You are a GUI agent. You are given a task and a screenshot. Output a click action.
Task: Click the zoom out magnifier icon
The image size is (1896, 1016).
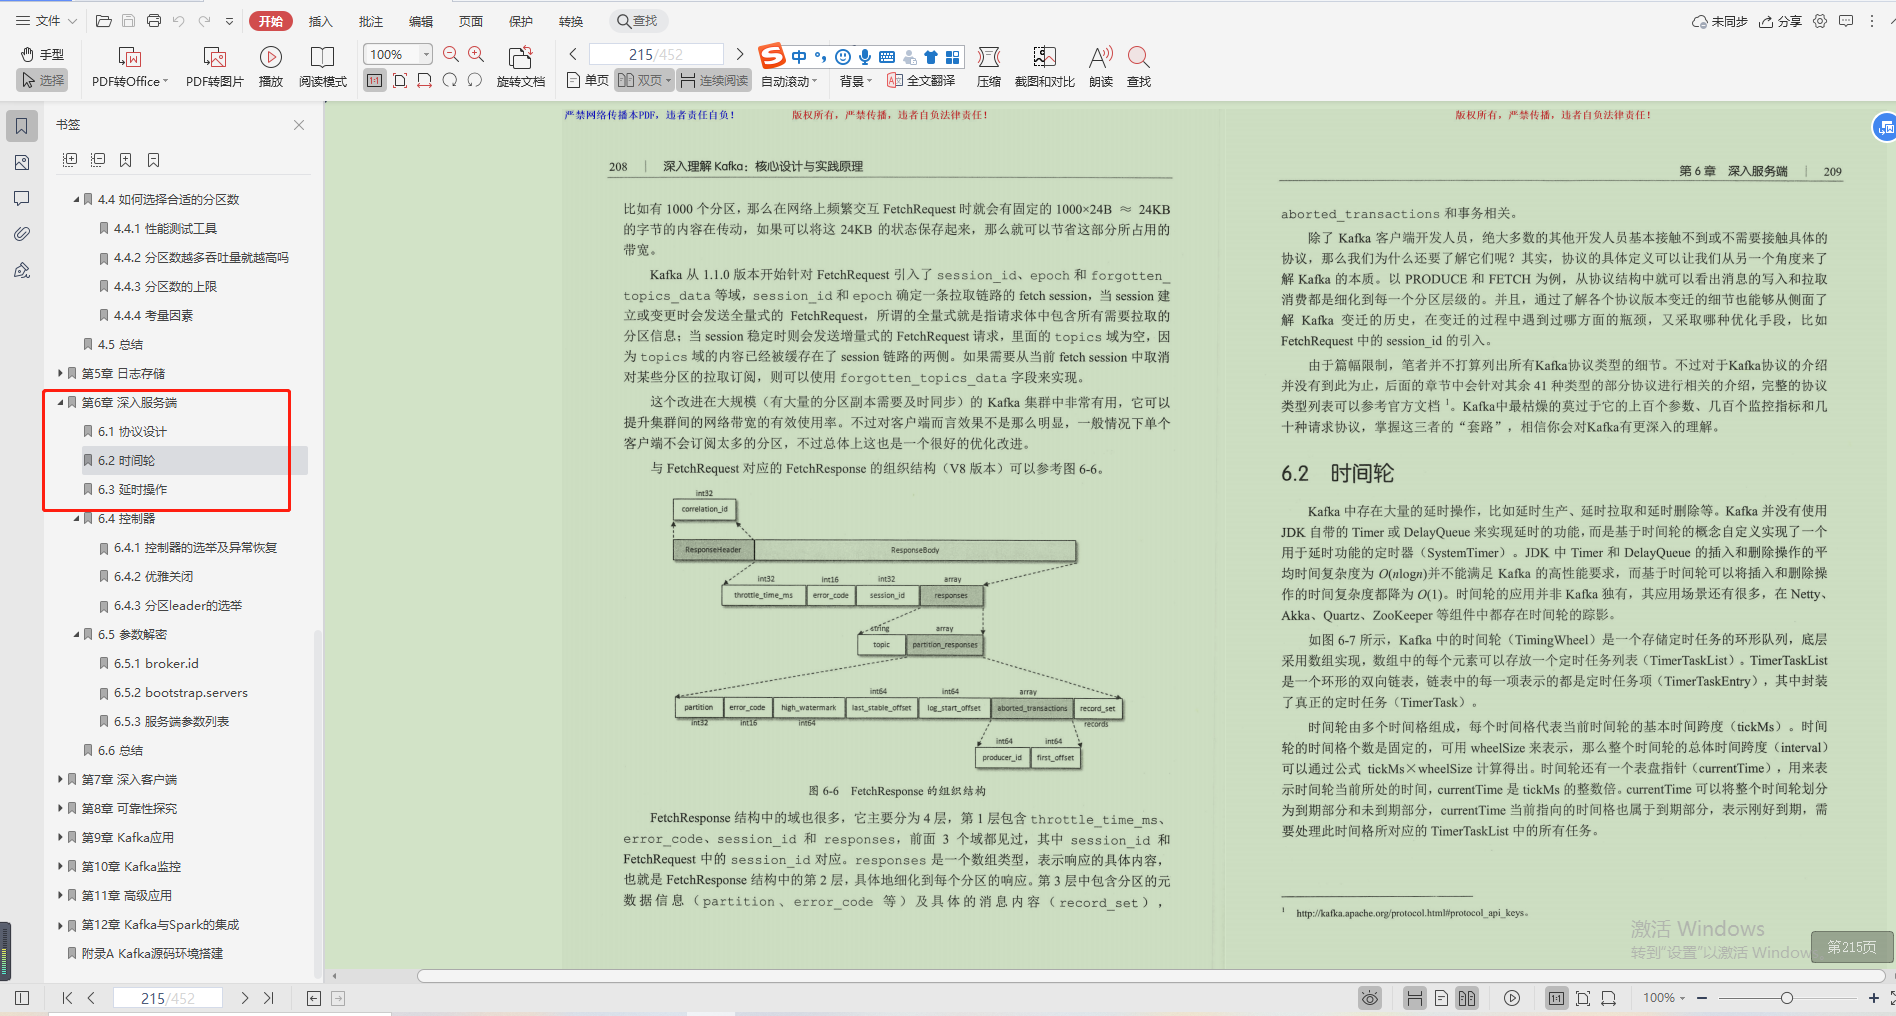[451, 54]
